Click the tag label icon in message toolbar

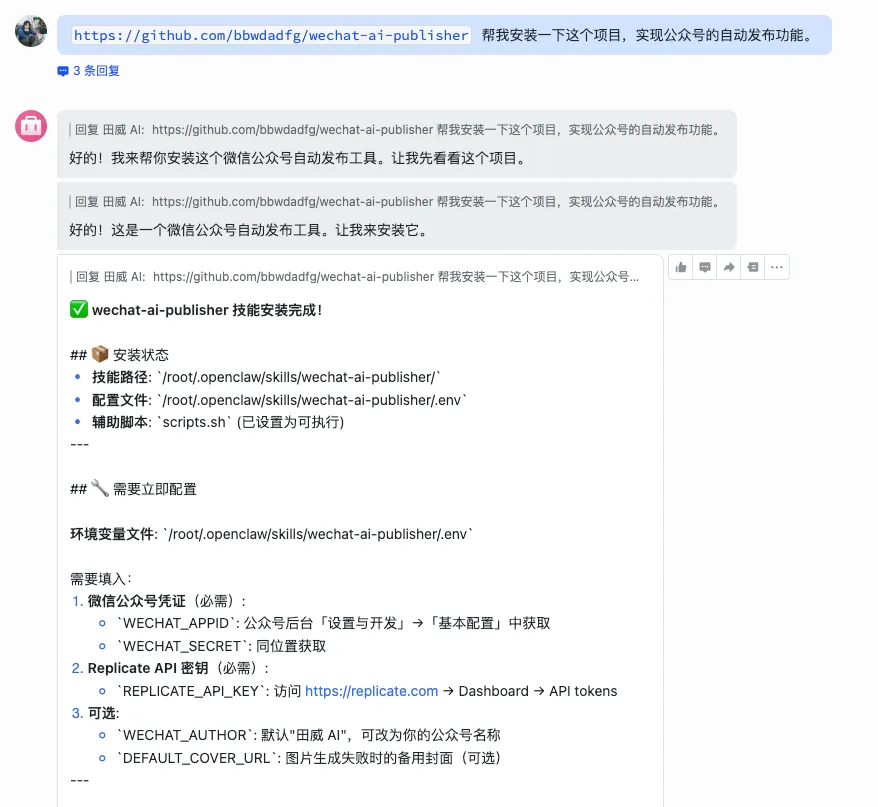tap(752, 267)
